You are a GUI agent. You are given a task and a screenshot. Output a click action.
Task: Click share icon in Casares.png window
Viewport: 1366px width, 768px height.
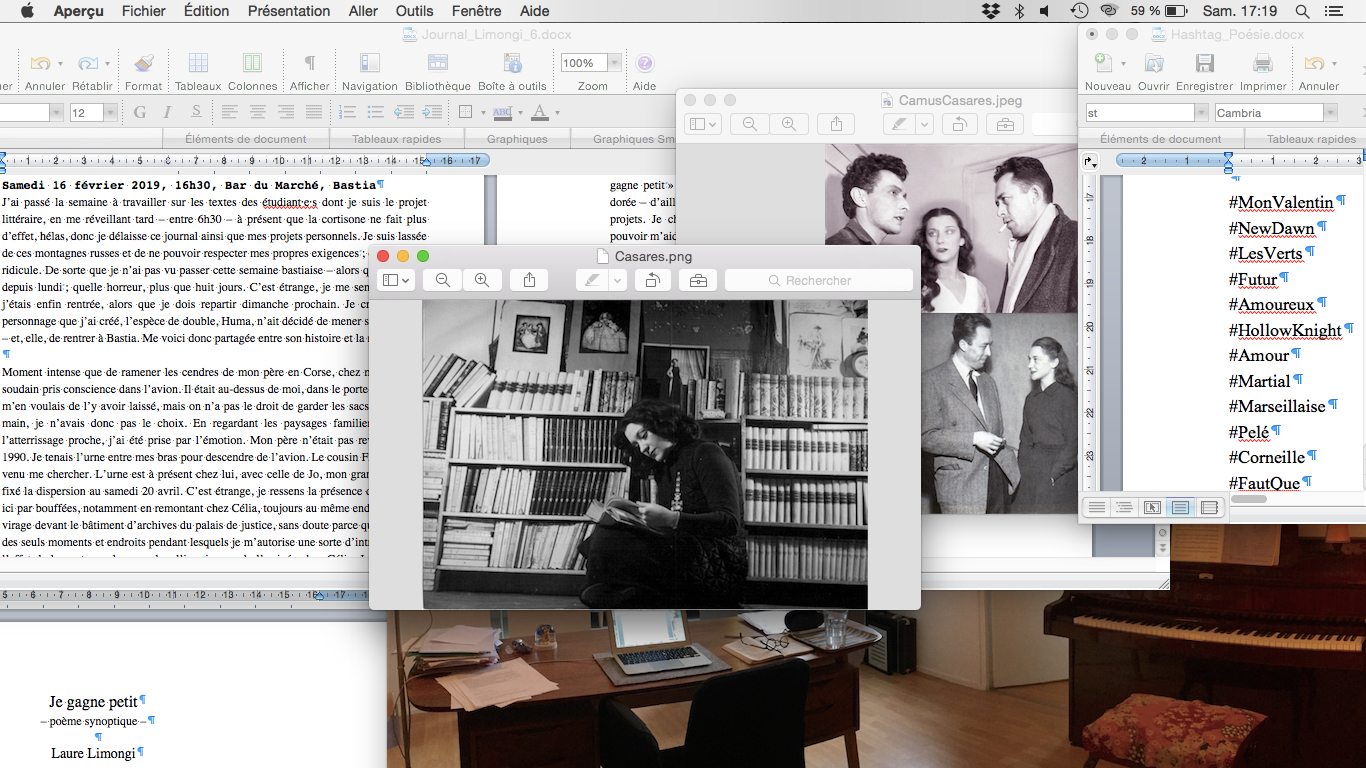pyautogui.click(x=529, y=281)
